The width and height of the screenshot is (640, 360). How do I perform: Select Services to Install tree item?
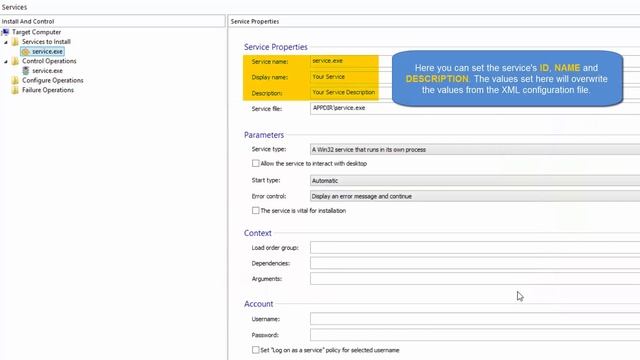(46, 42)
